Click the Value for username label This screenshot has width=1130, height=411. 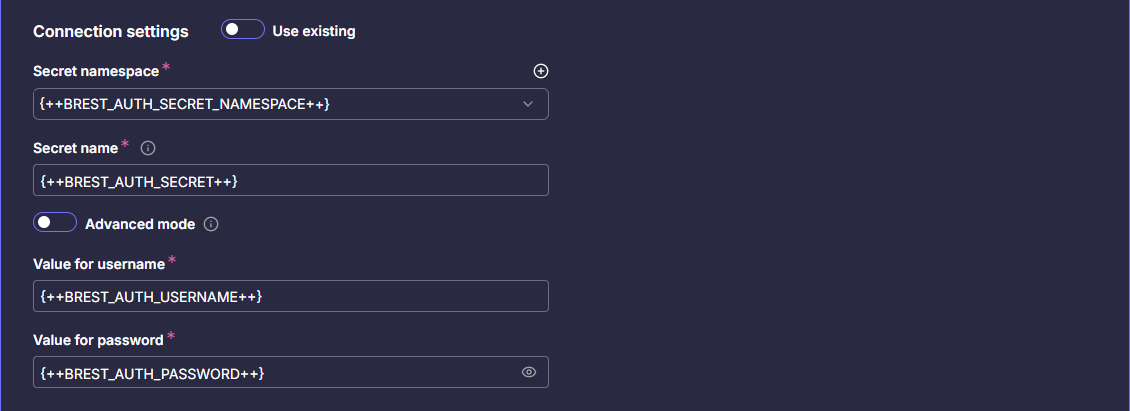[99, 264]
